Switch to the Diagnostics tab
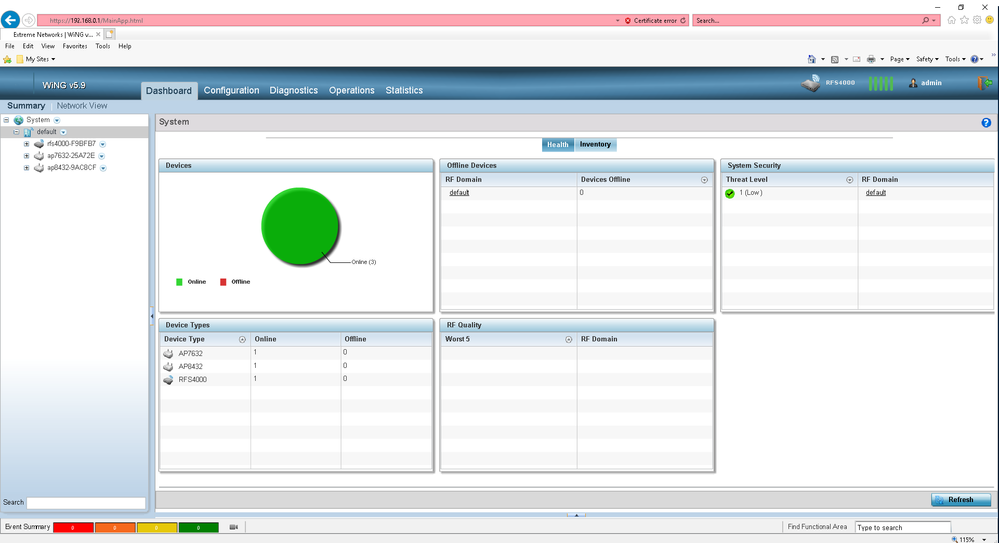The image size is (999, 543). [x=294, y=90]
